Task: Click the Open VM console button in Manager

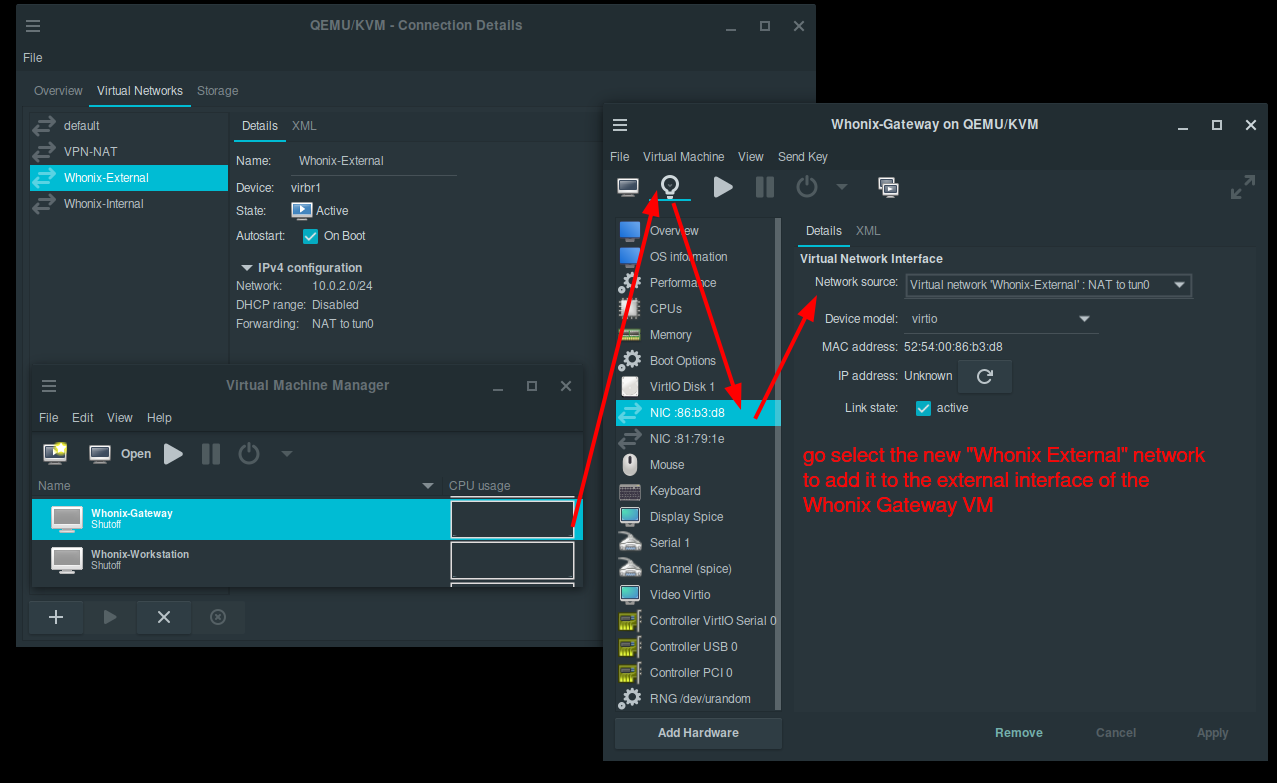Action: coord(120,454)
